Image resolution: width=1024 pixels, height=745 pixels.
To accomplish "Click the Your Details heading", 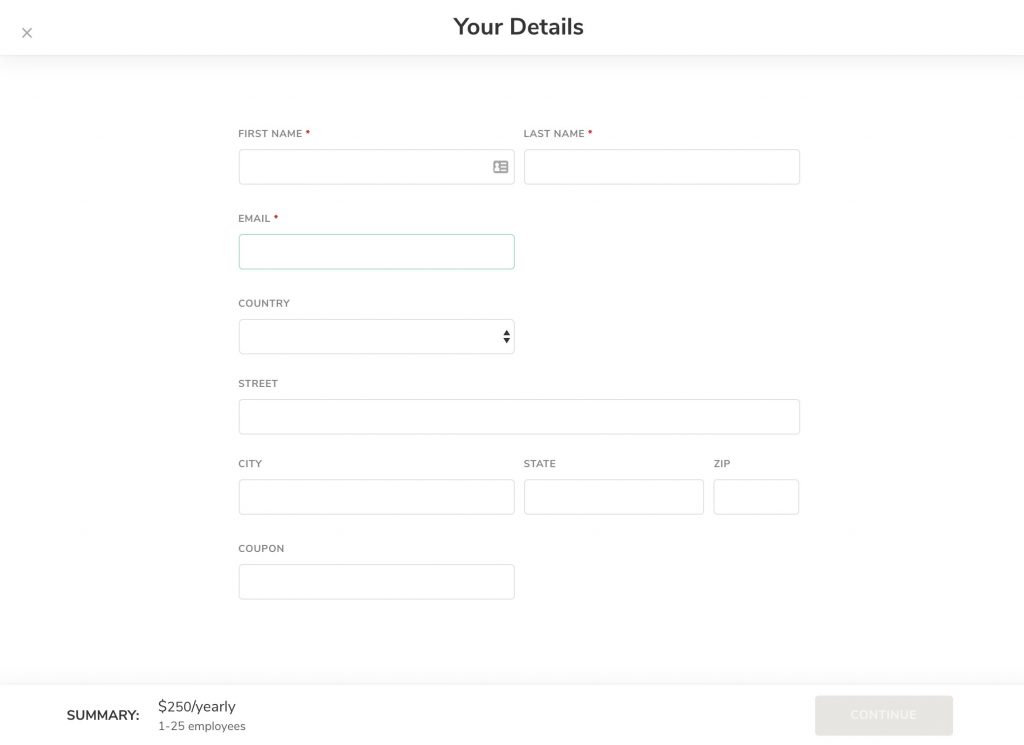I will pos(519,27).
